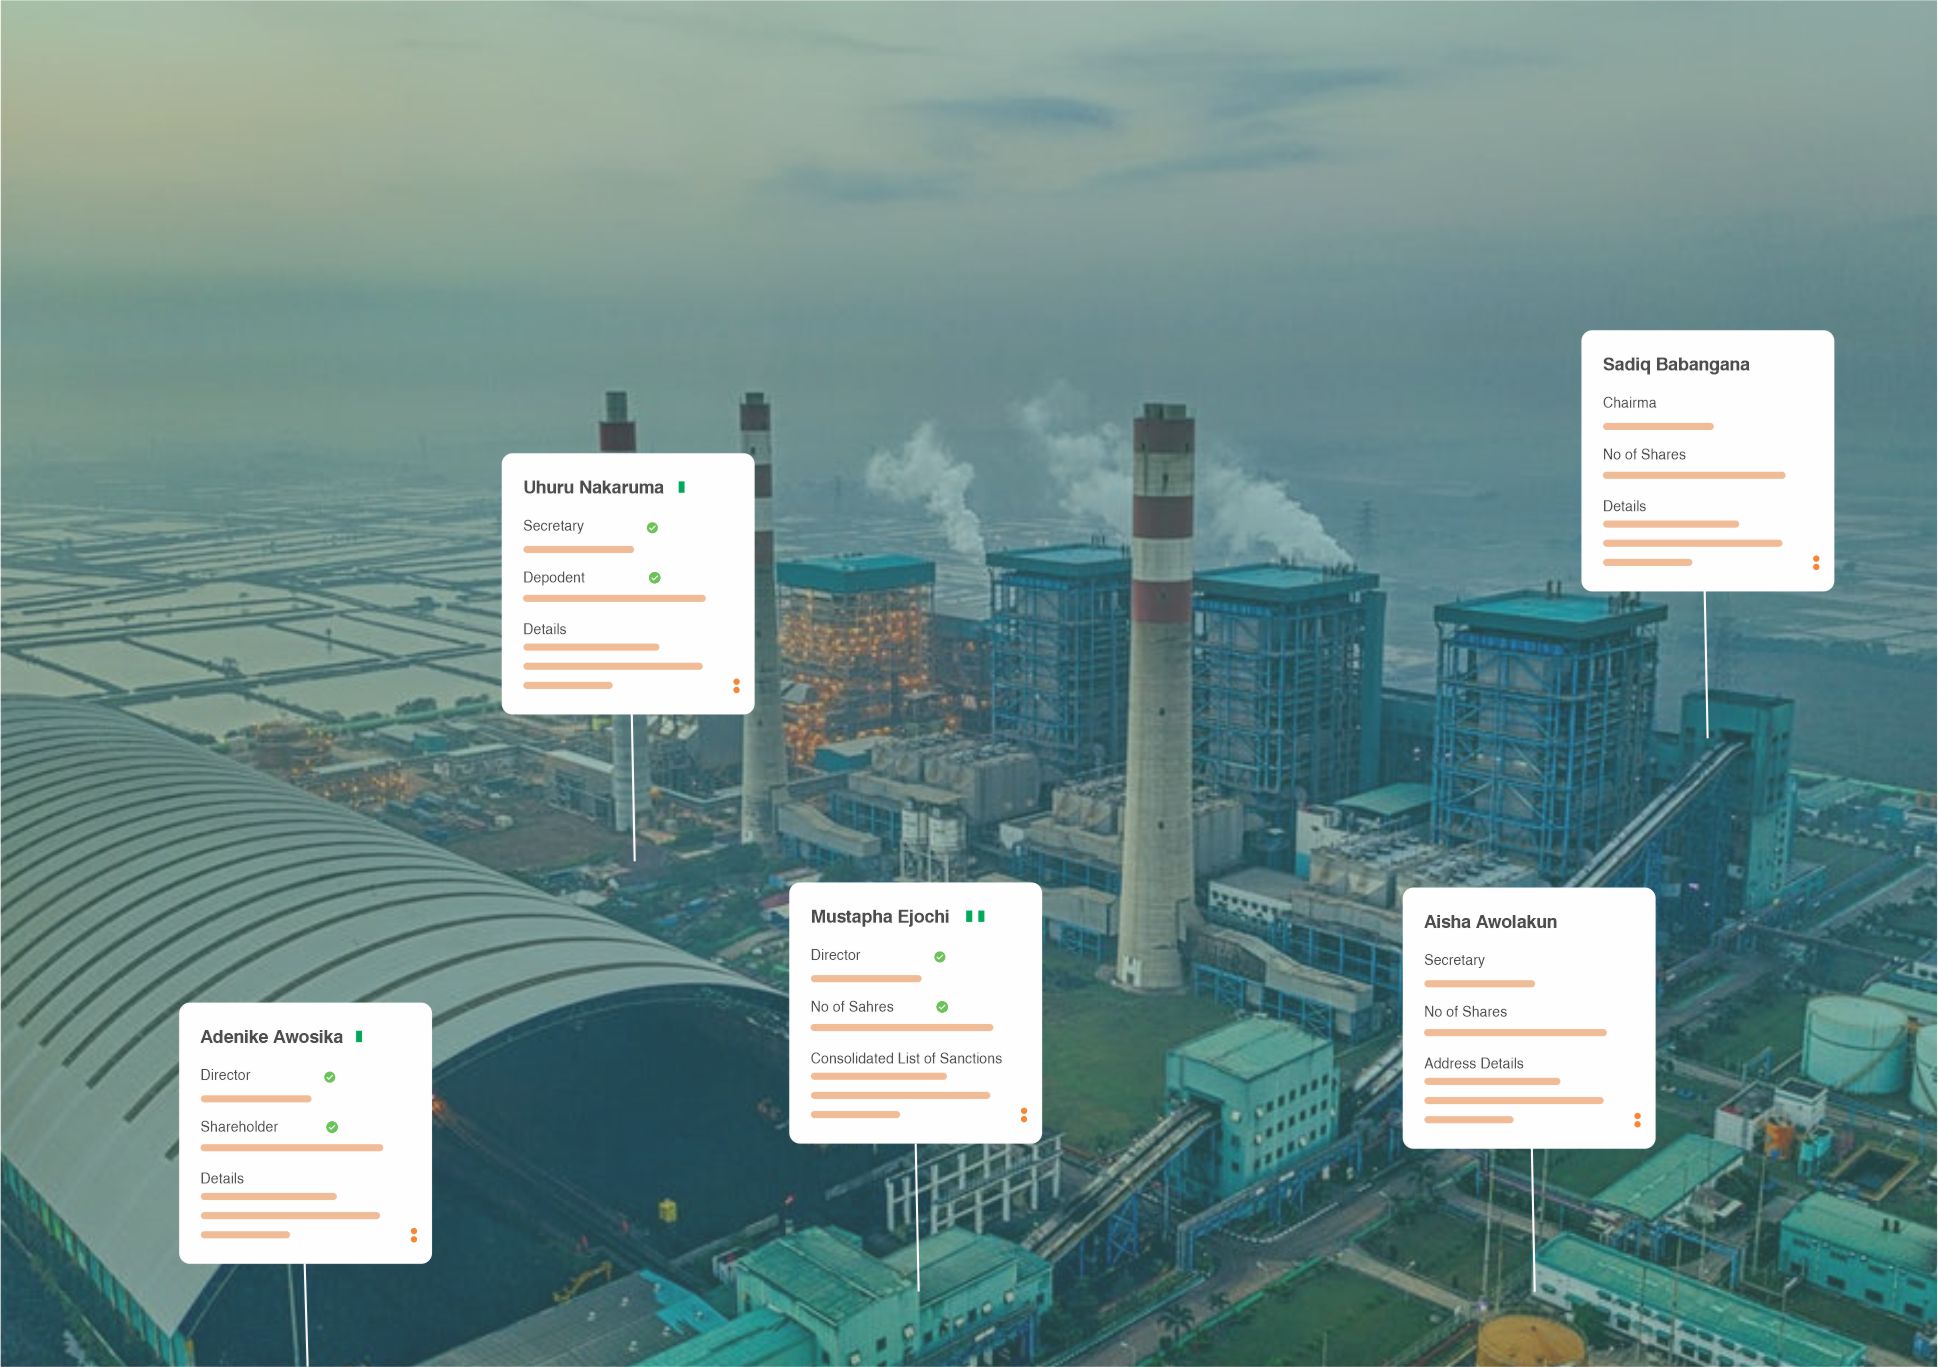
Task: Open more options on Aisha Awolakun card
Action: pyautogui.click(x=1637, y=1120)
